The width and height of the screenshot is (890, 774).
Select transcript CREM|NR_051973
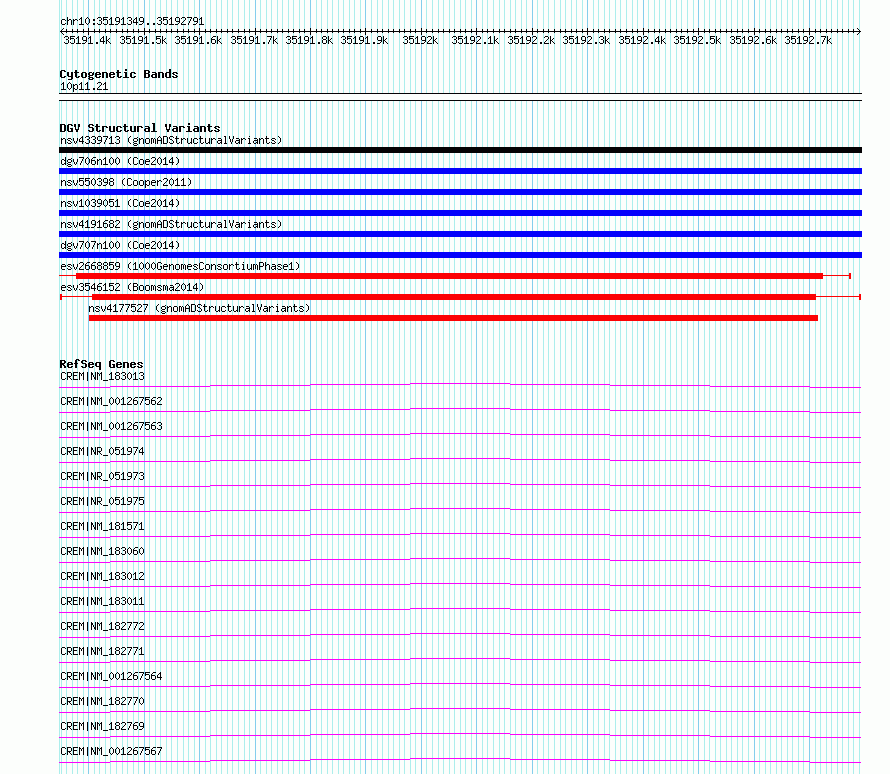(102, 476)
